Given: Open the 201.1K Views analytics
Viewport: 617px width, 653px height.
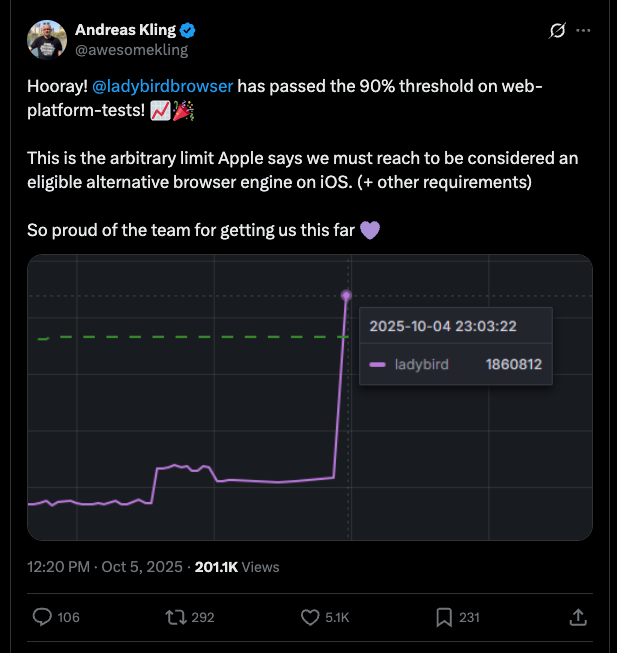Looking at the screenshot, I should click(x=237, y=567).
